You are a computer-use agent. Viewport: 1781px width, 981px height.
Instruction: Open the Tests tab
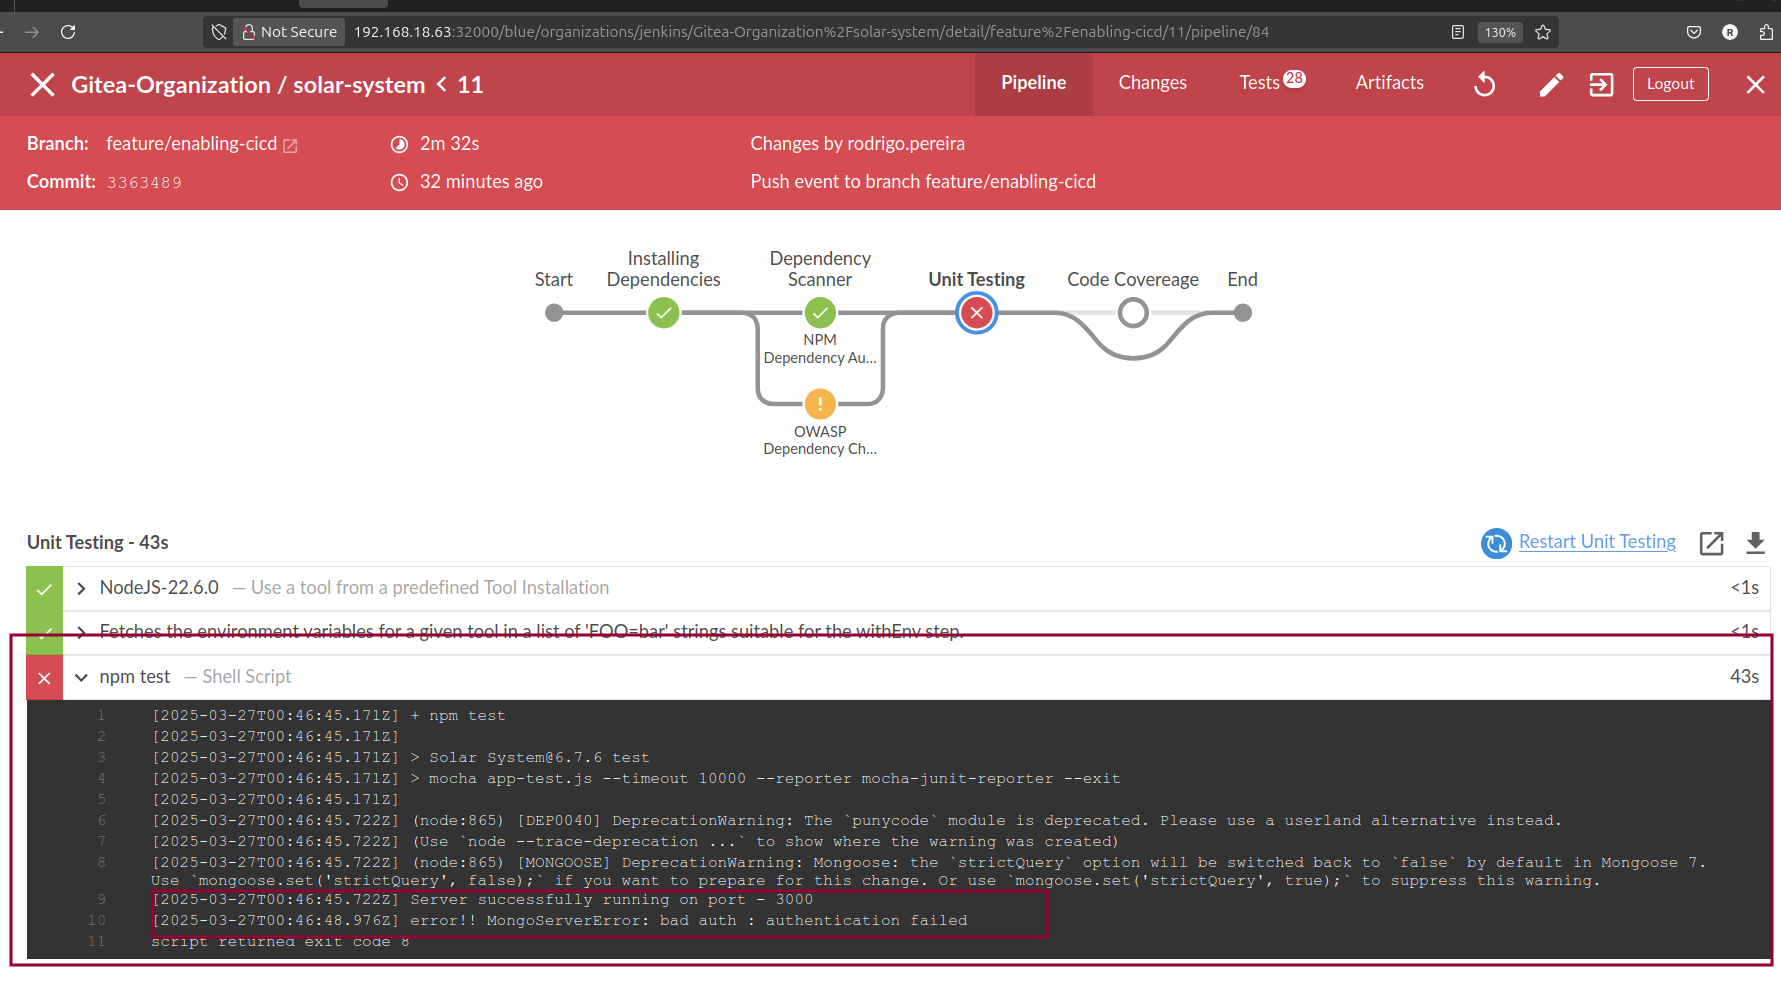pyautogui.click(x=1272, y=83)
